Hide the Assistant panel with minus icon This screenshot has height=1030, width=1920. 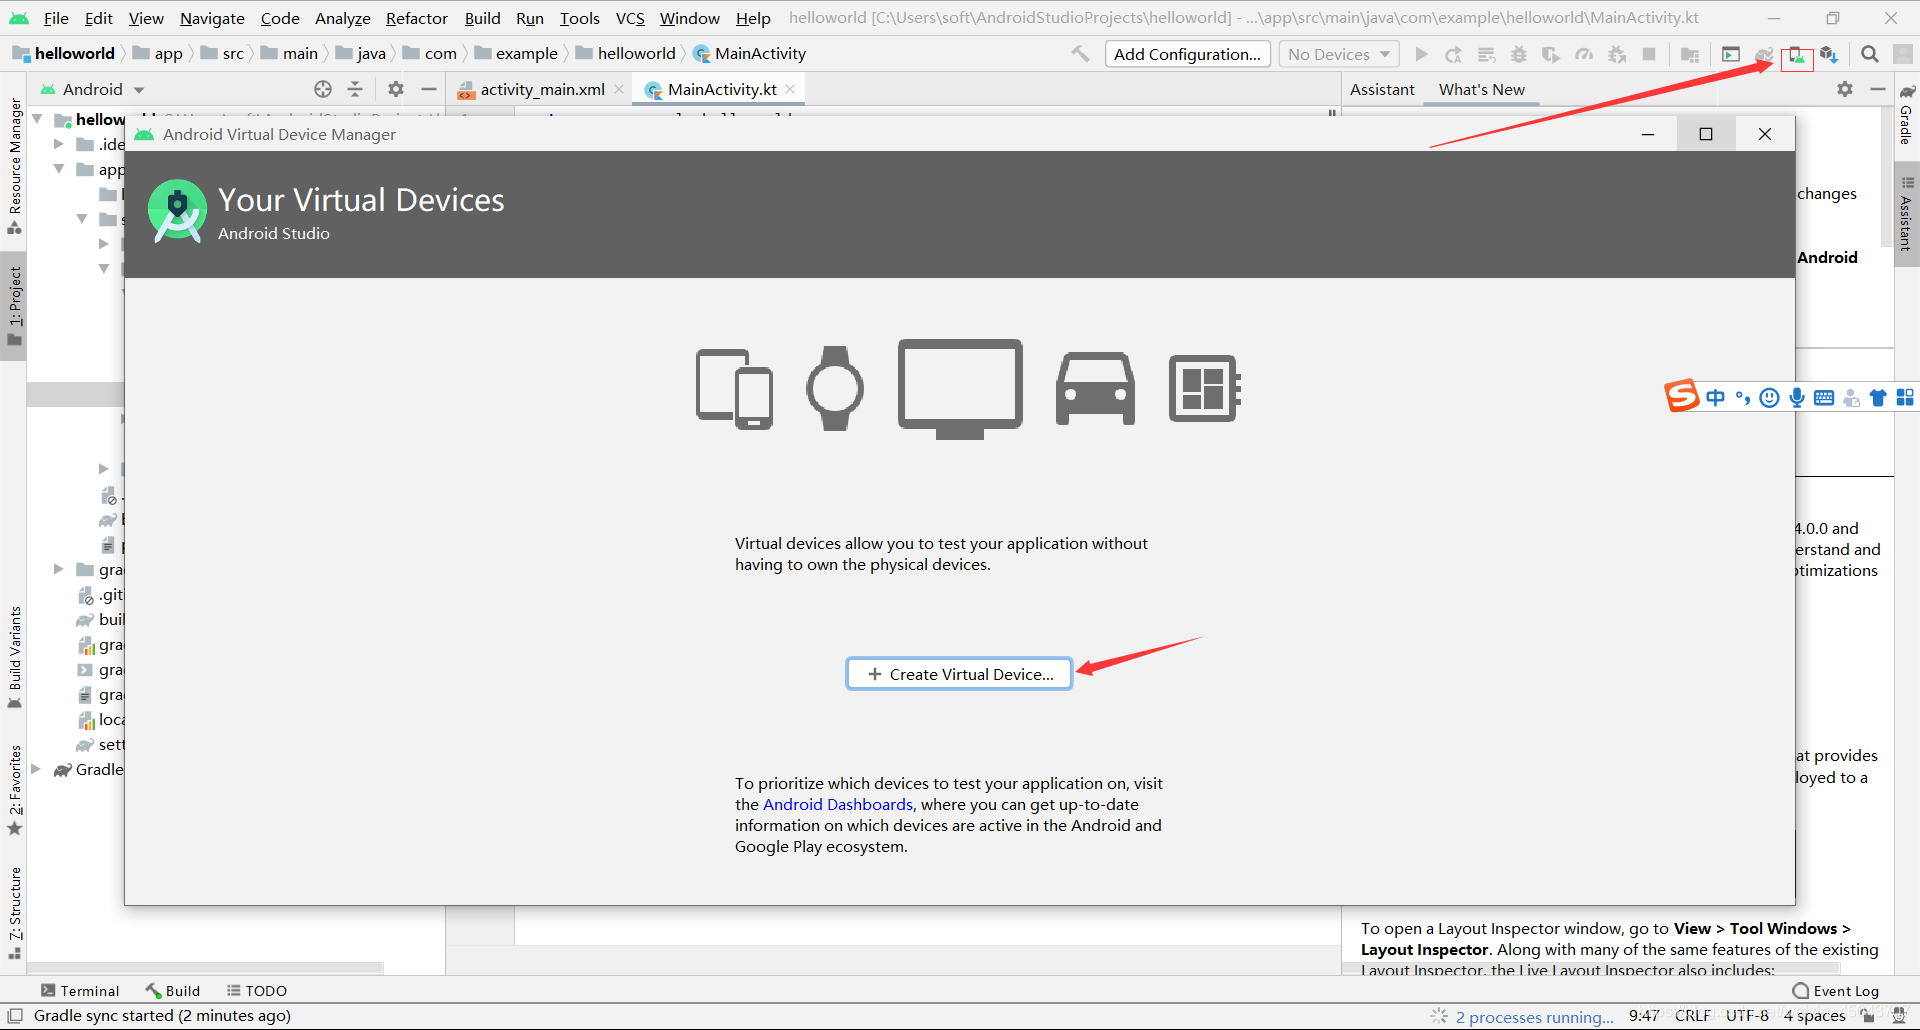pyautogui.click(x=1878, y=89)
